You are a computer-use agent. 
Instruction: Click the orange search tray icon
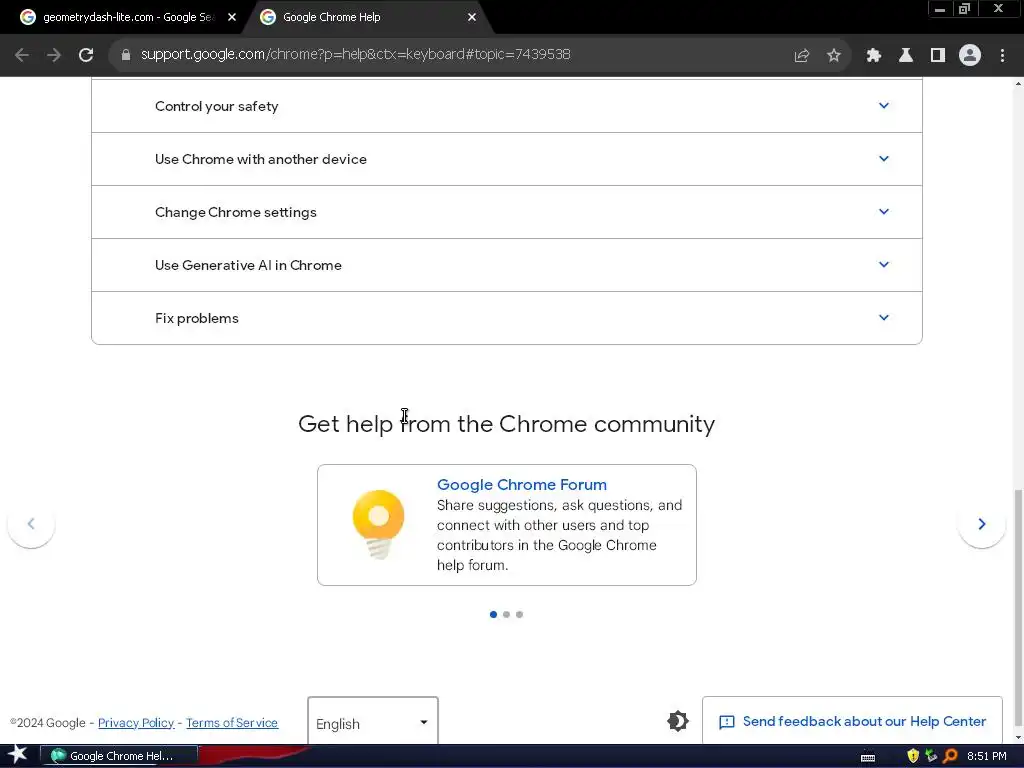[x=950, y=756]
